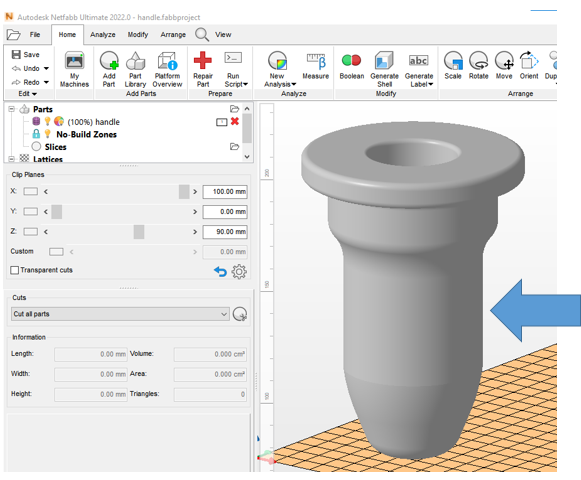Toggle the Z clip plane

coord(31,231)
